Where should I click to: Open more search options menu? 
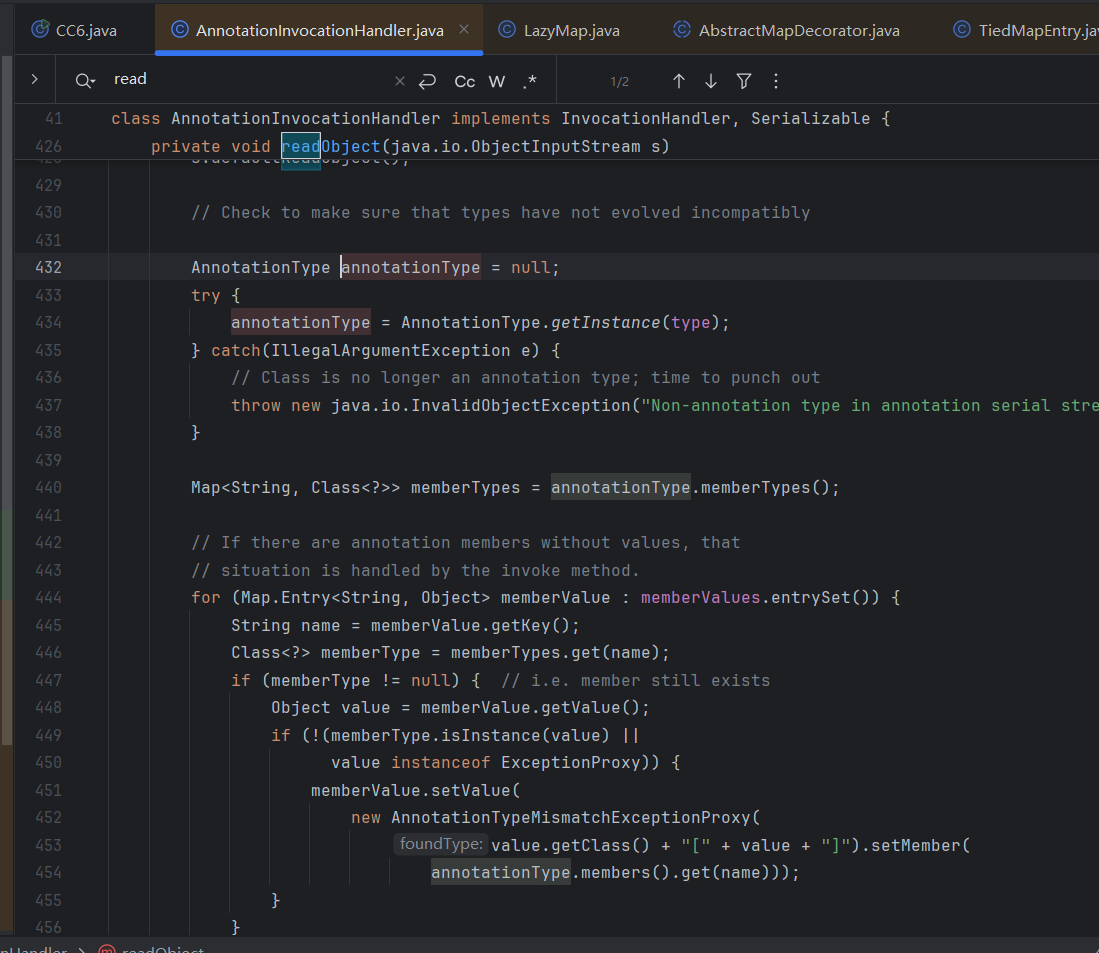tap(776, 81)
